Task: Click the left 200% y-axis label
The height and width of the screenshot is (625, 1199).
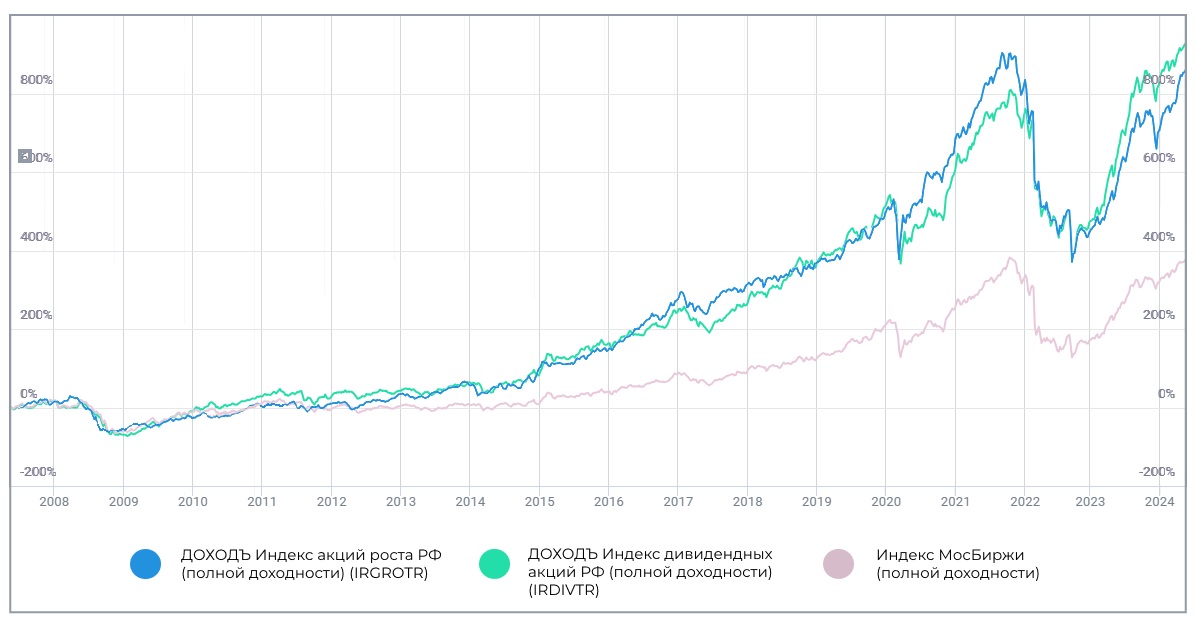Action: coord(37,315)
